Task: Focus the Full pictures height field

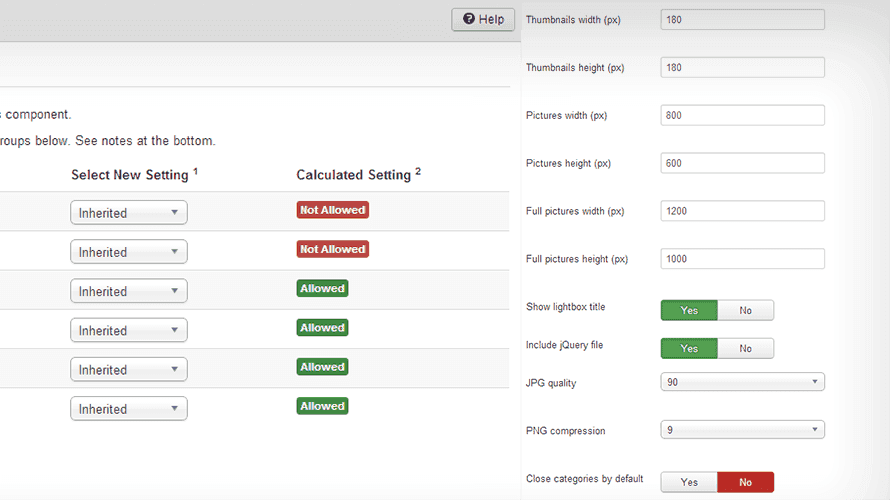Action: (x=742, y=259)
